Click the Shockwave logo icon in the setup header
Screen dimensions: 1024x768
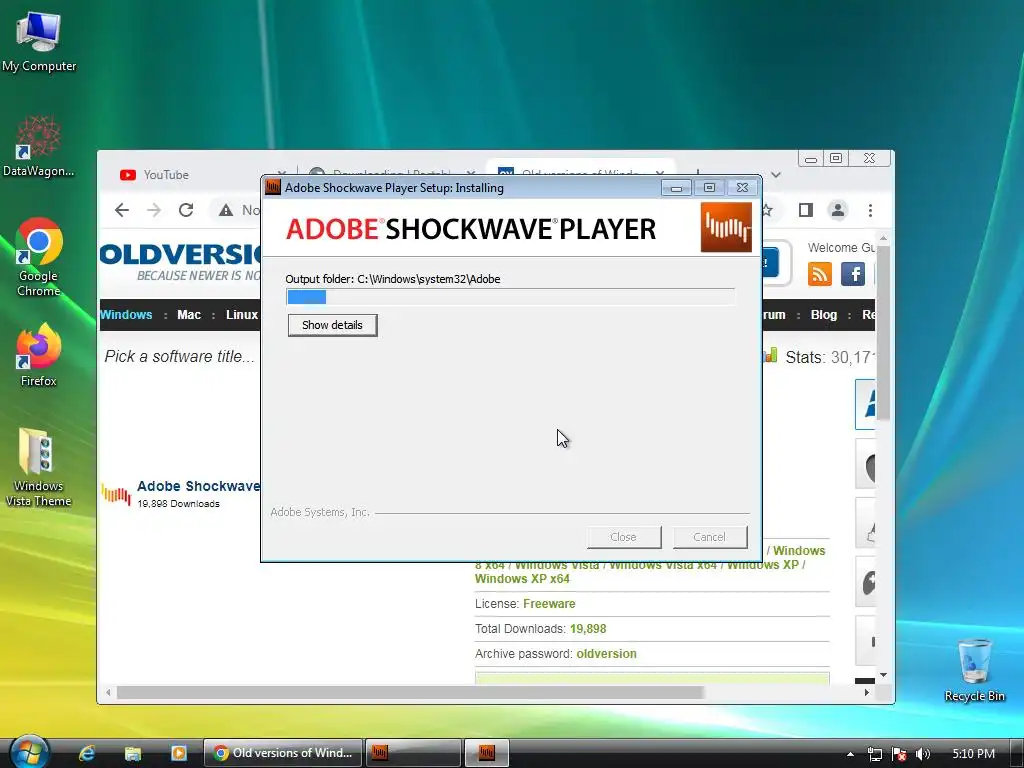tap(726, 227)
